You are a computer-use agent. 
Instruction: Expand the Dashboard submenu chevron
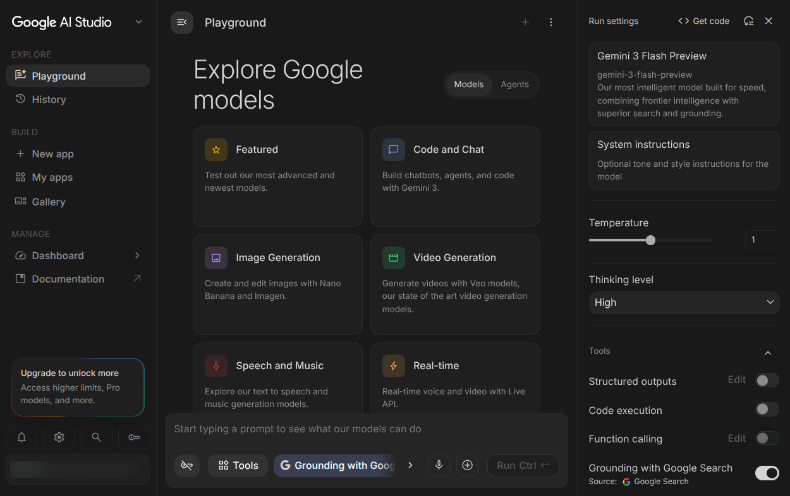click(137, 256)
